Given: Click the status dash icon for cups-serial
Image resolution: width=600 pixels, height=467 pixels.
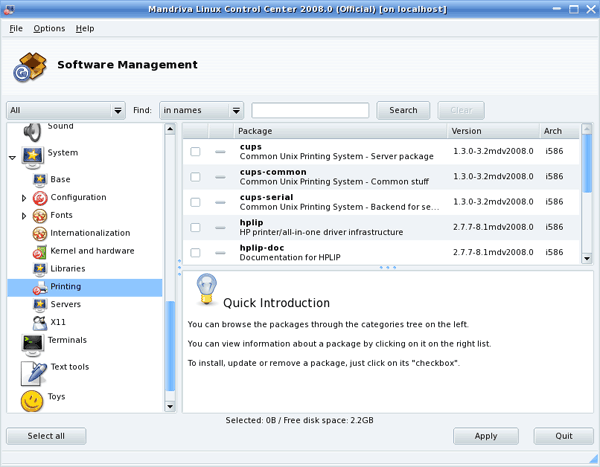Looking at the screenshot, I should tap(220, 202).
